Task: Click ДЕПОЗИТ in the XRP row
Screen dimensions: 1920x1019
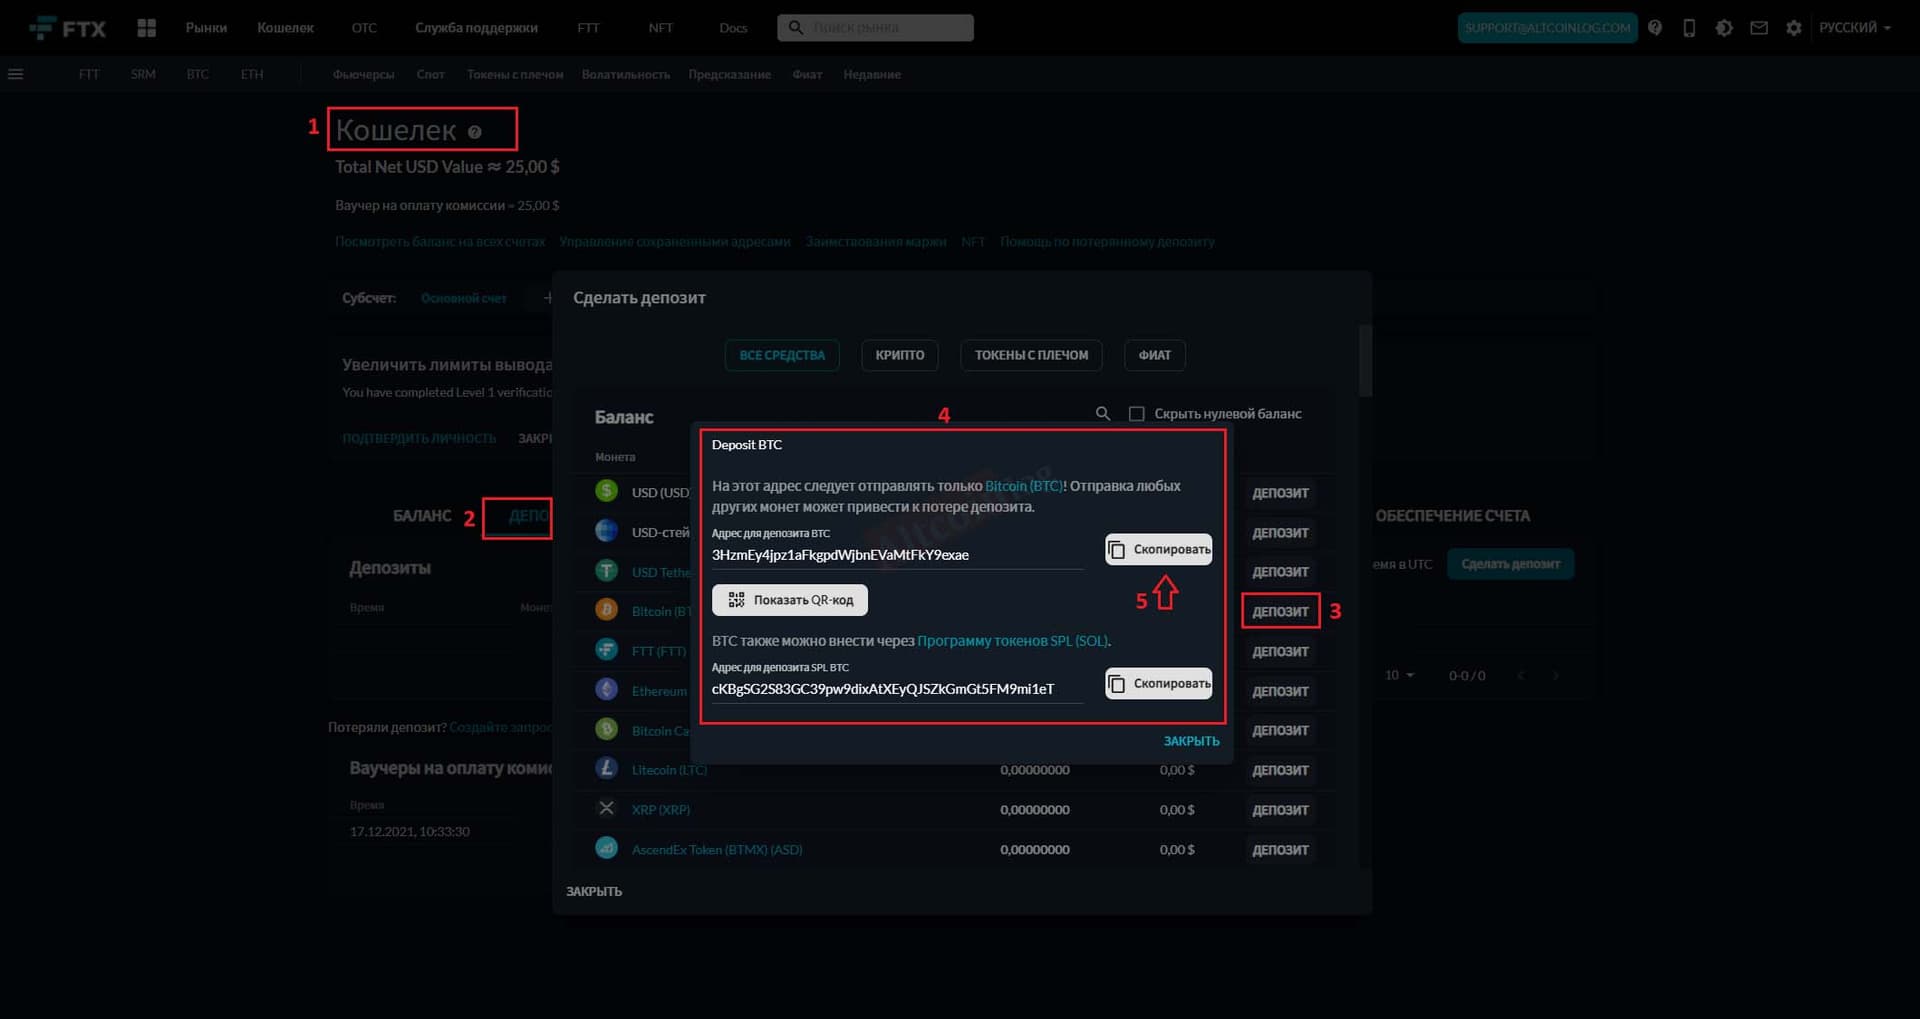Action: [x=1280, y=810]
